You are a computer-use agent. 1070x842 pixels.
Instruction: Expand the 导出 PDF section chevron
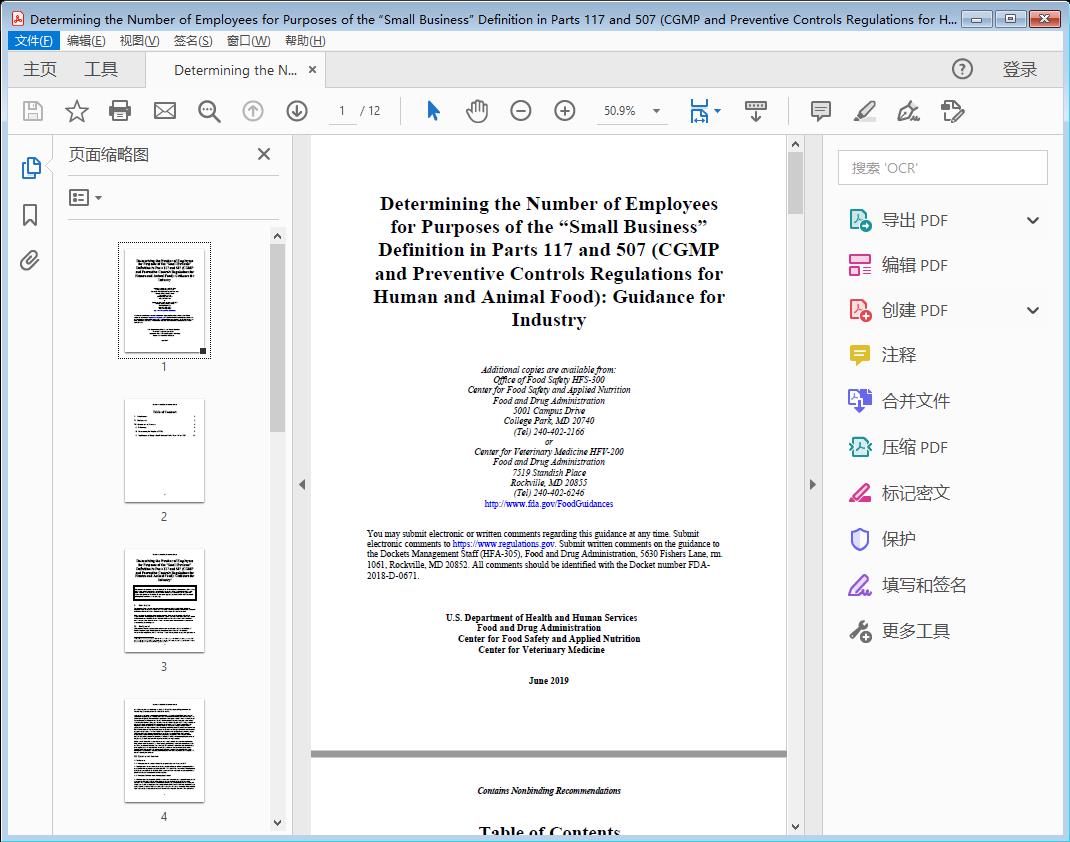pos(1033,220)
